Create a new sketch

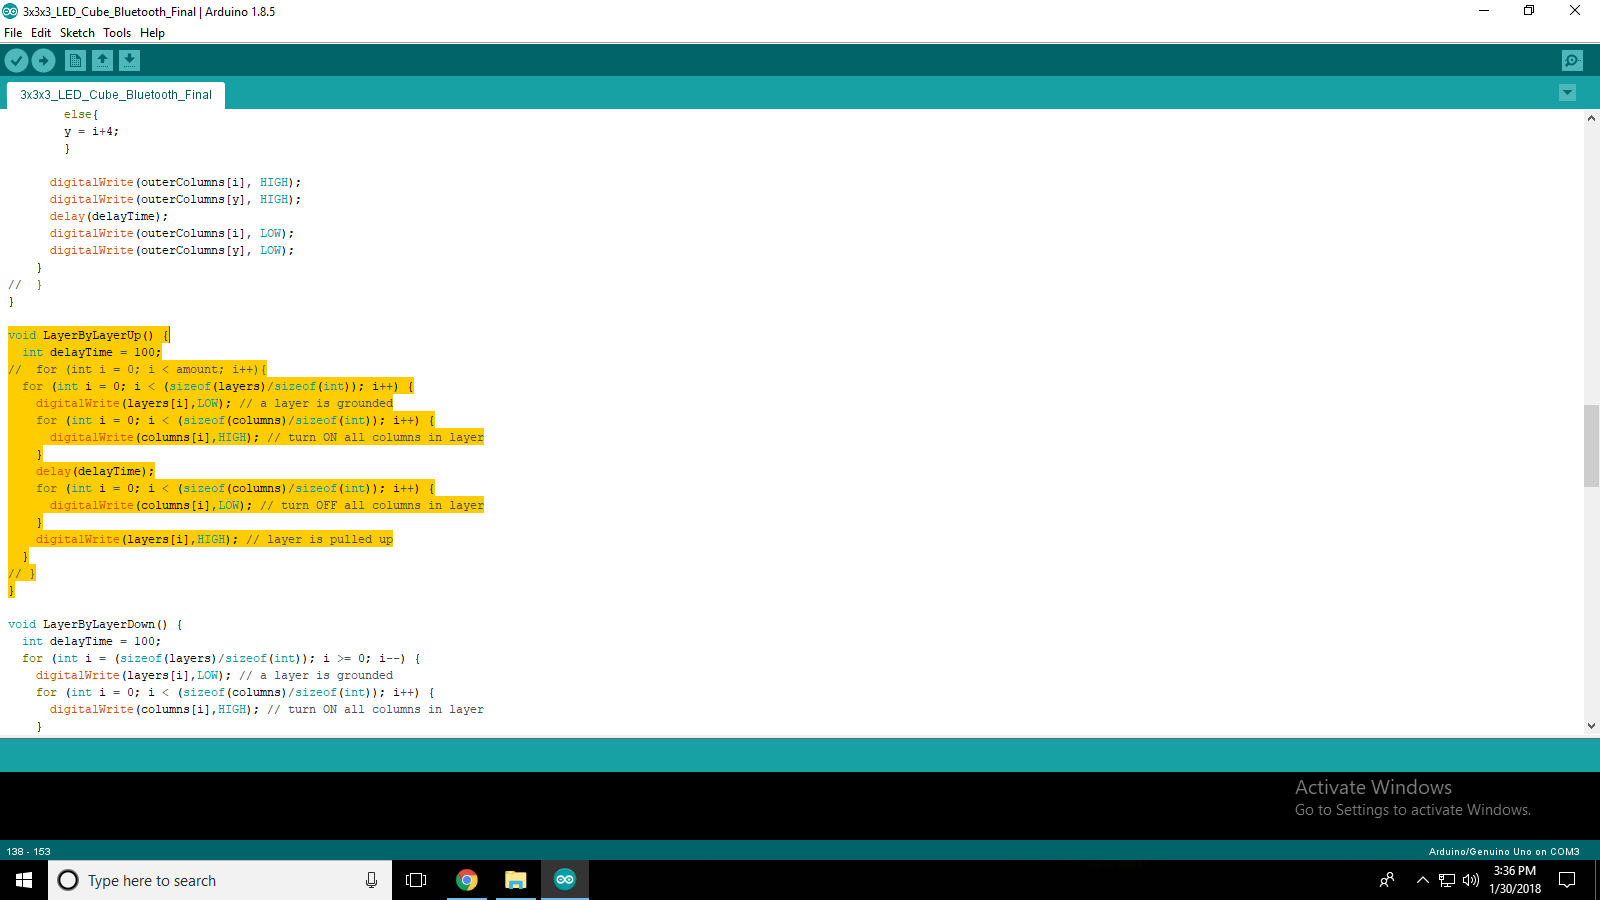(75, 61)
